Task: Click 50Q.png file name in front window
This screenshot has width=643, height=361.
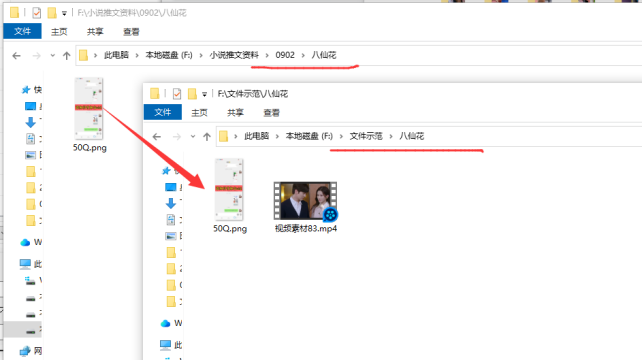Action: 230,228
